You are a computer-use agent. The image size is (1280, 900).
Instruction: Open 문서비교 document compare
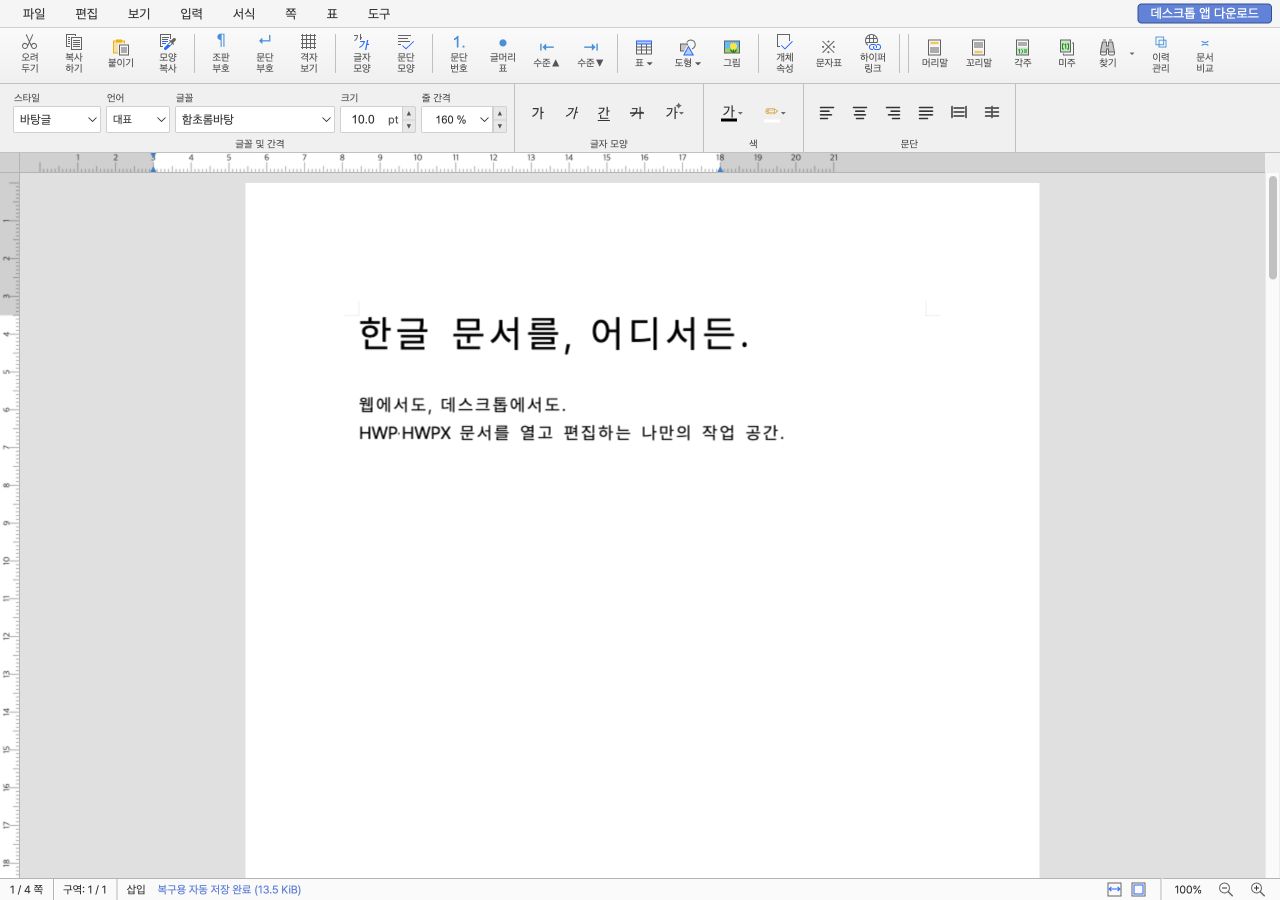1204,53
